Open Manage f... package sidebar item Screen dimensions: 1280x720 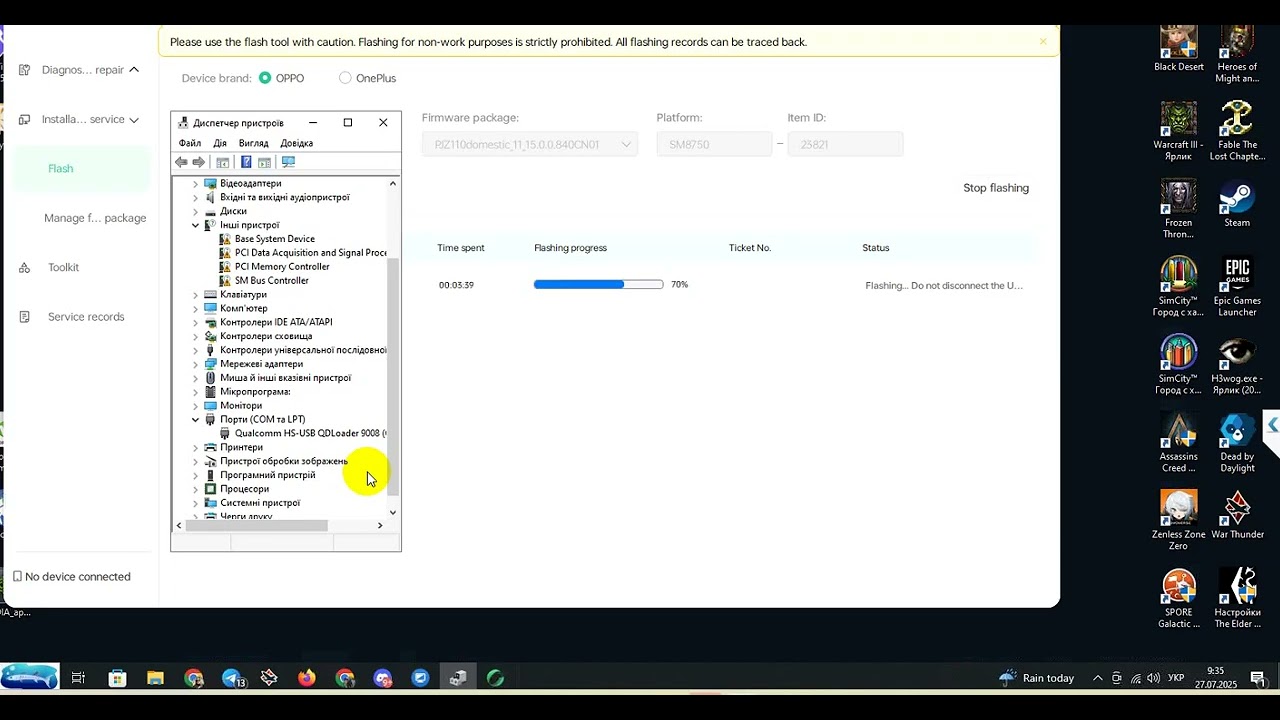[x=95, y=218]
